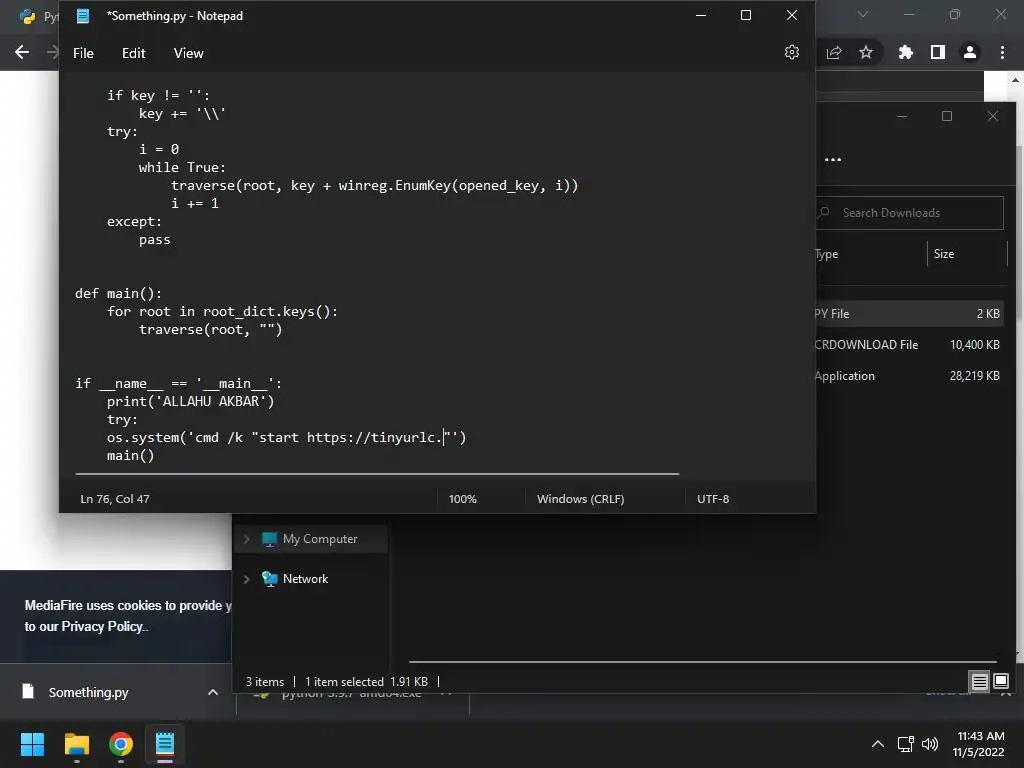Open Something.py download options chevron
The image size is (1024, 768).
click(x=213, y=692)
